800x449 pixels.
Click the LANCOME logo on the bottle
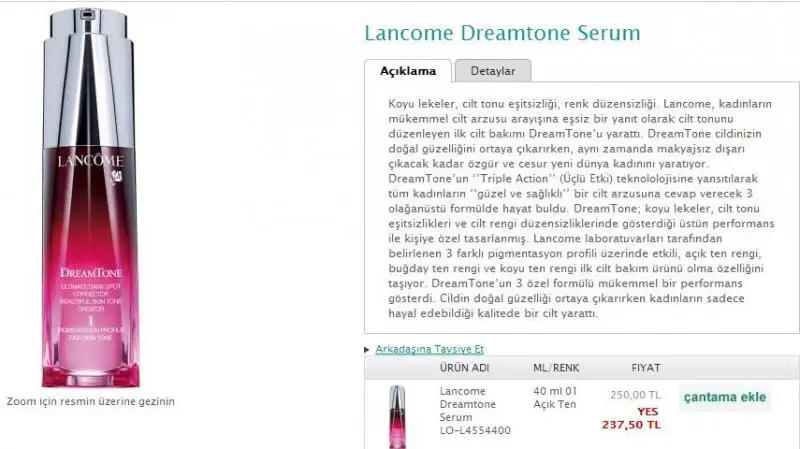pos(91,161)
